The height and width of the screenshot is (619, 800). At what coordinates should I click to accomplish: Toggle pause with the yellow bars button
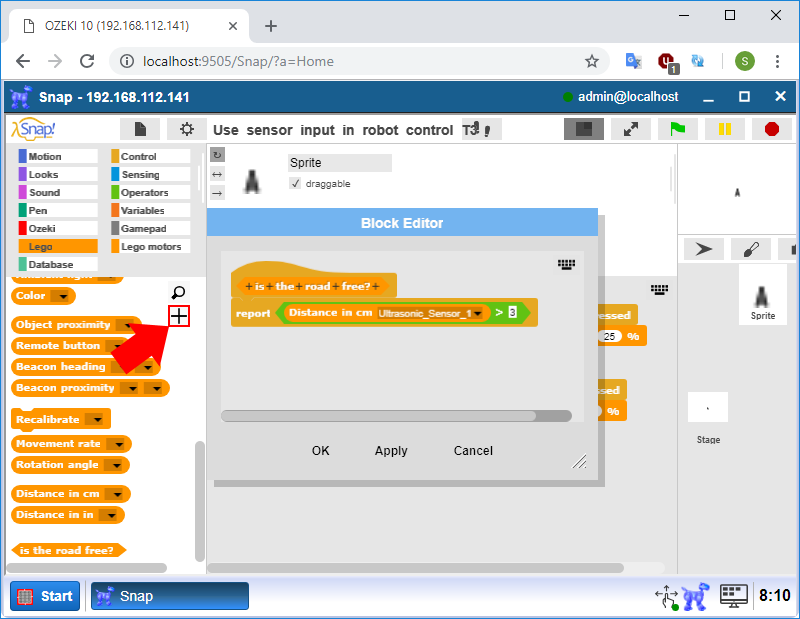click(x=724, y=129)
